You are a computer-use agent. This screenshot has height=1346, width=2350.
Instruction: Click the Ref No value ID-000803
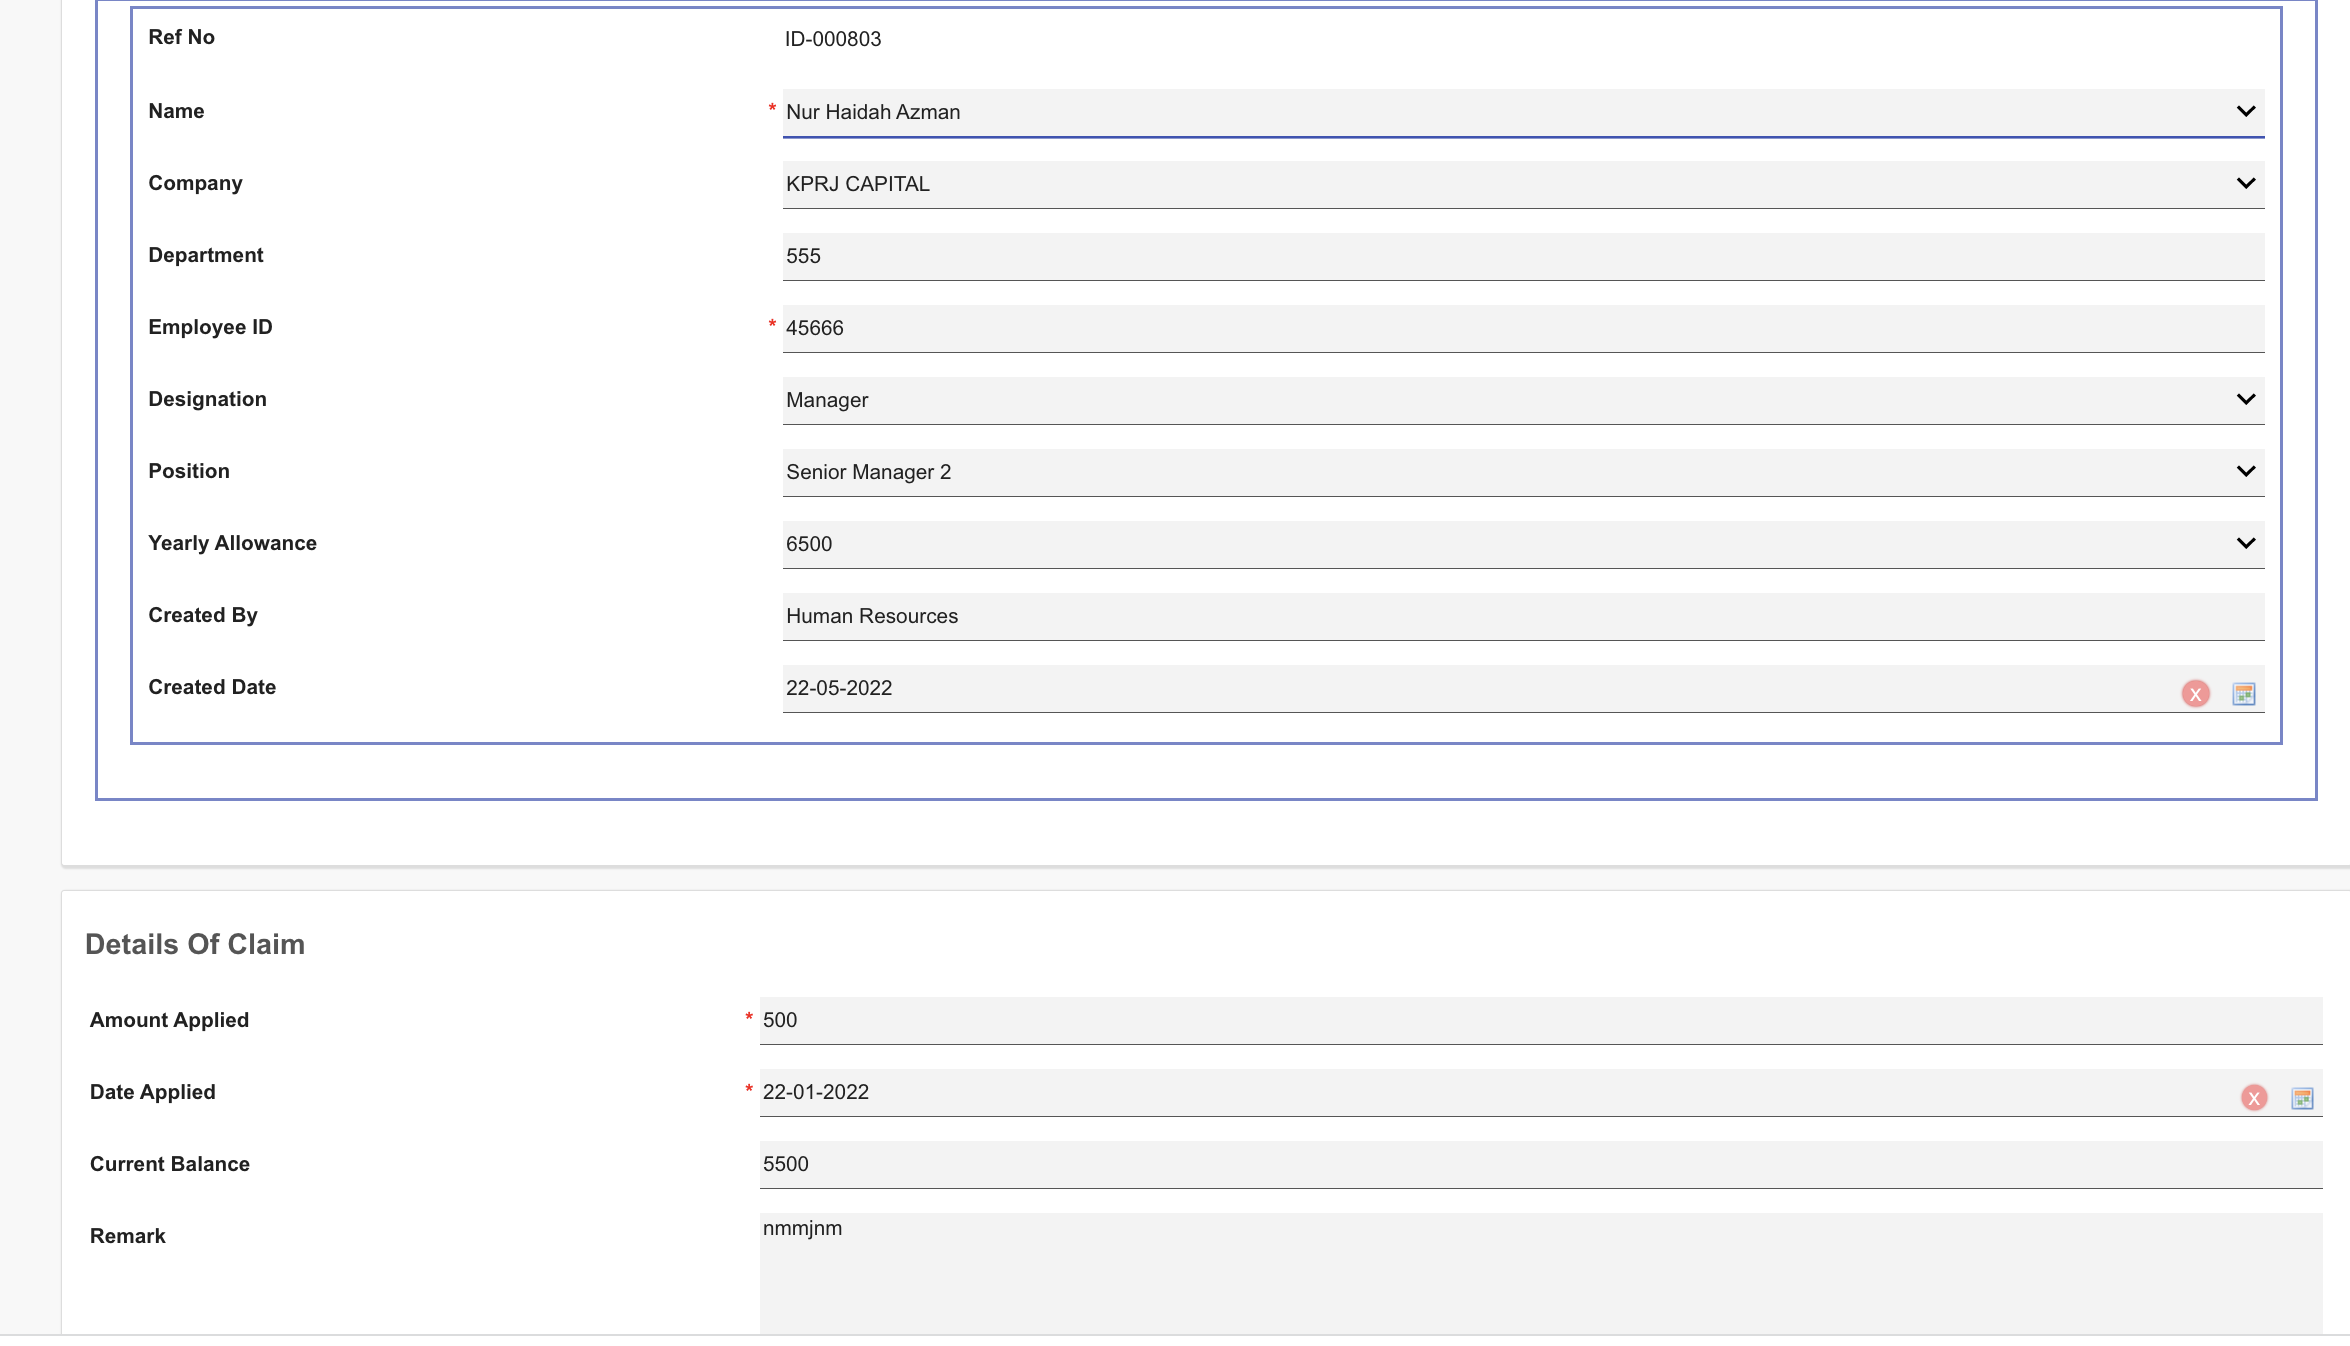(x=832, y=39)
